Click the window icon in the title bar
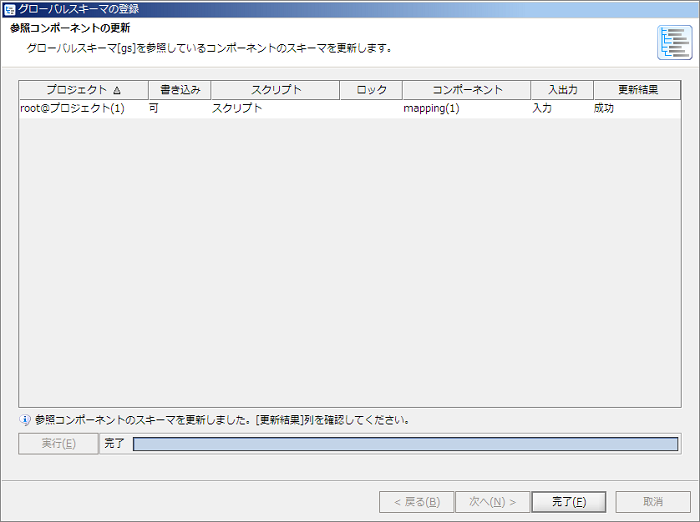 tap(9, 9)
